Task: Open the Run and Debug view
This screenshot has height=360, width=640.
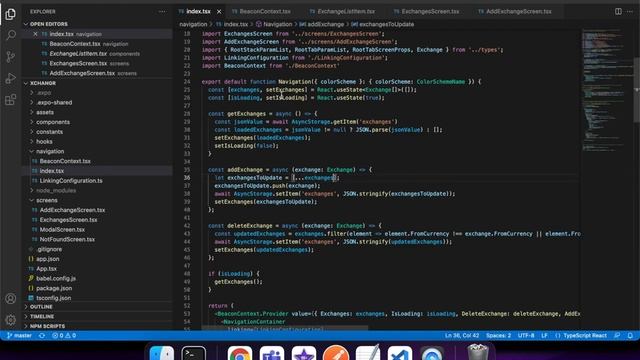Action: pos(11,78)
